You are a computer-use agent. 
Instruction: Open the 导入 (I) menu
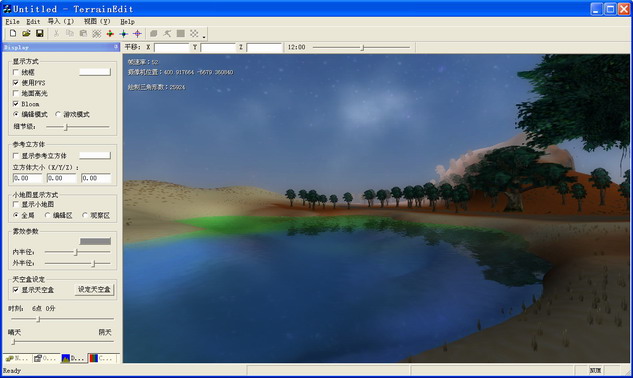click(x=61, y=21)
